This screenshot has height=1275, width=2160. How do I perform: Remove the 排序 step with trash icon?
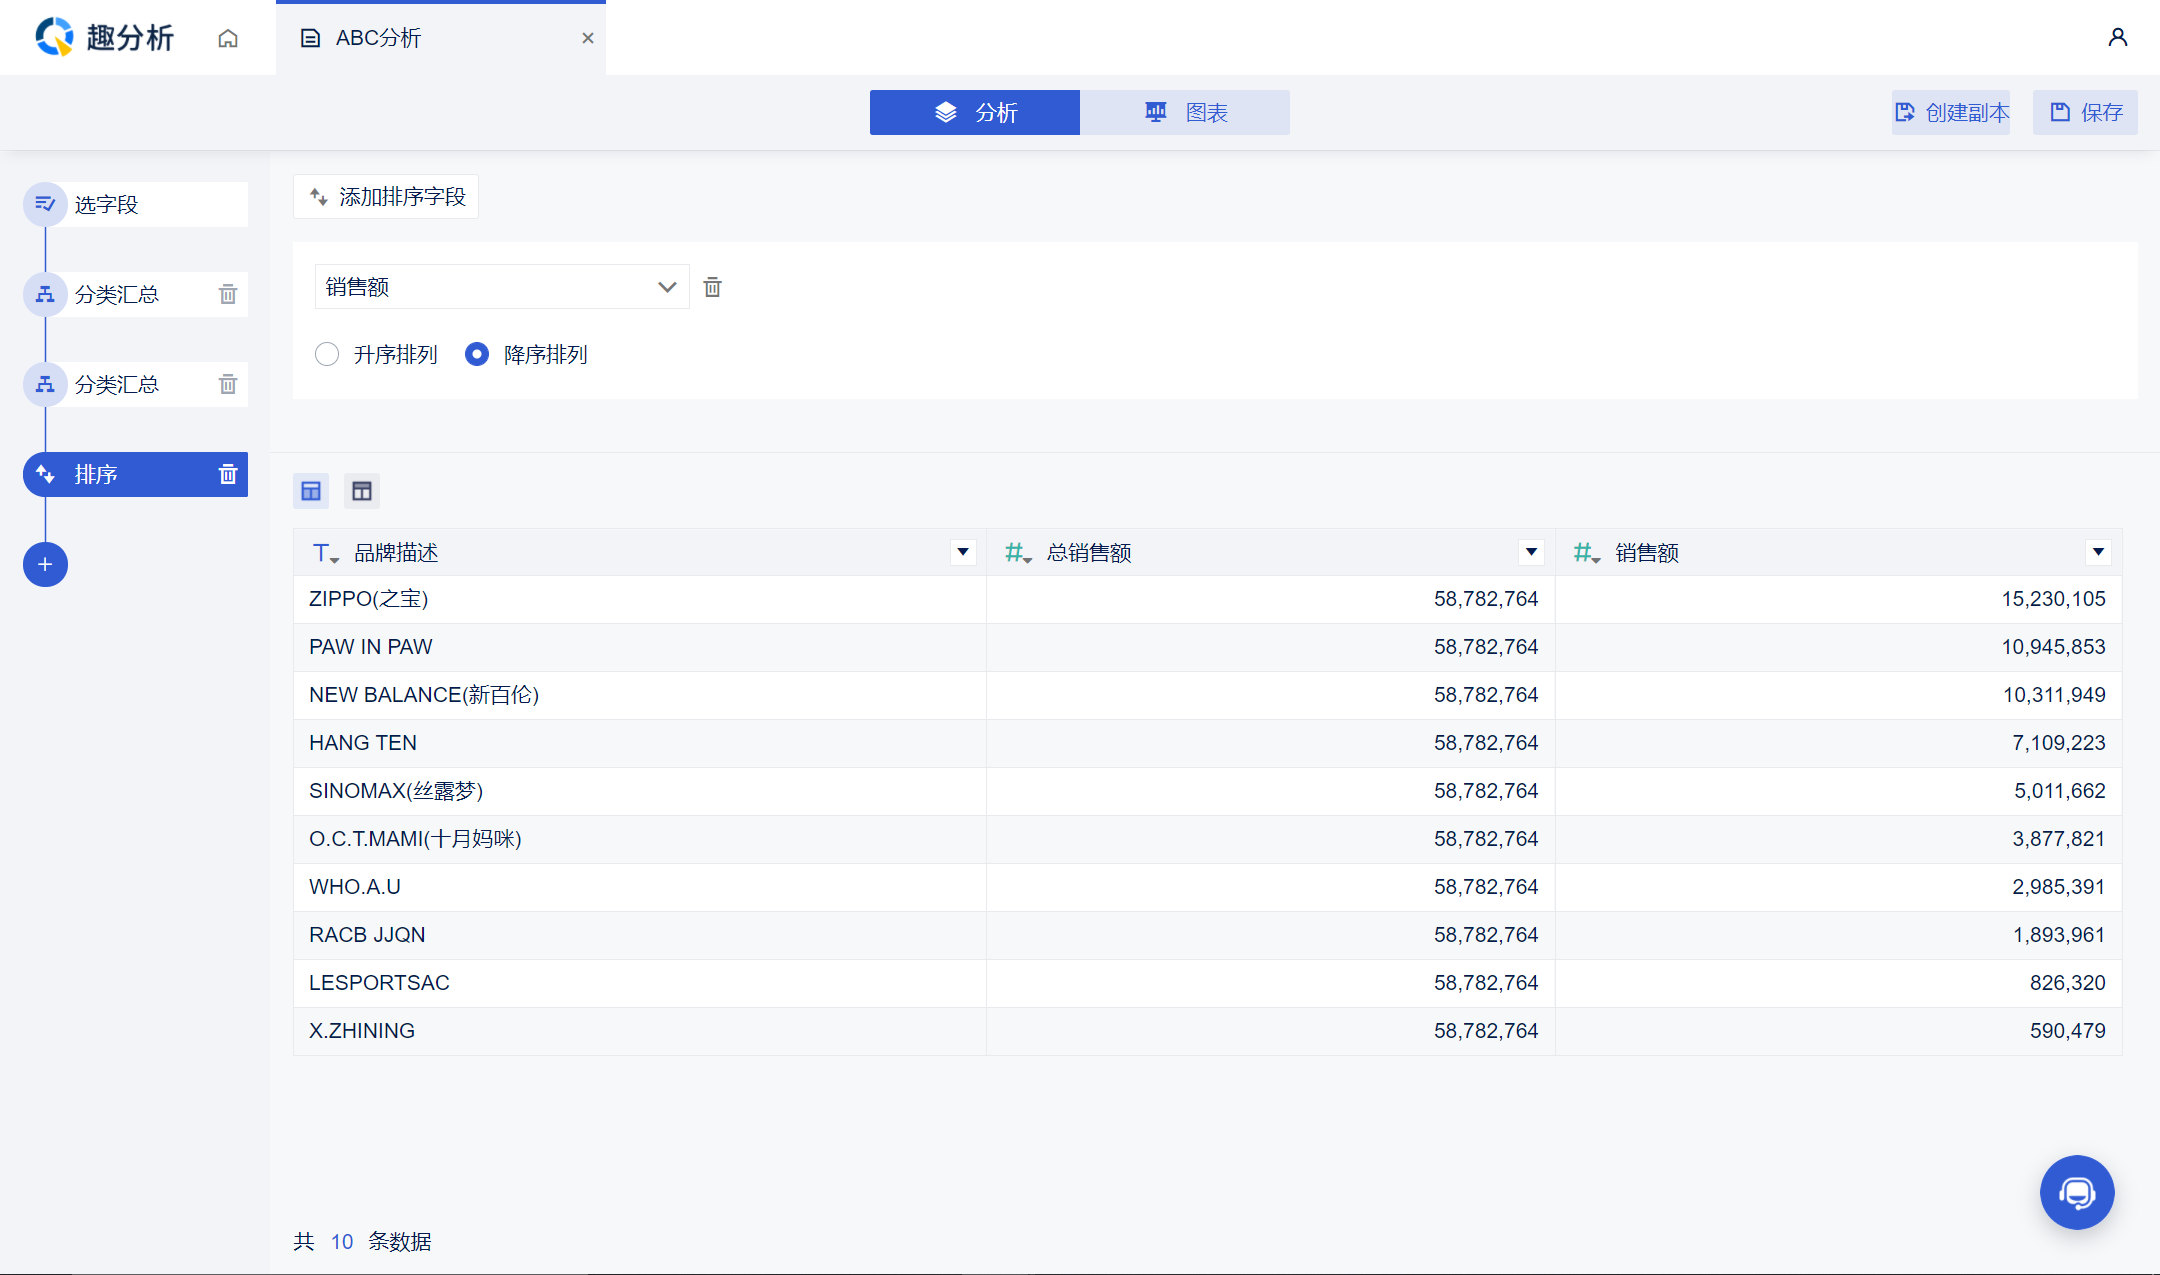228,474
